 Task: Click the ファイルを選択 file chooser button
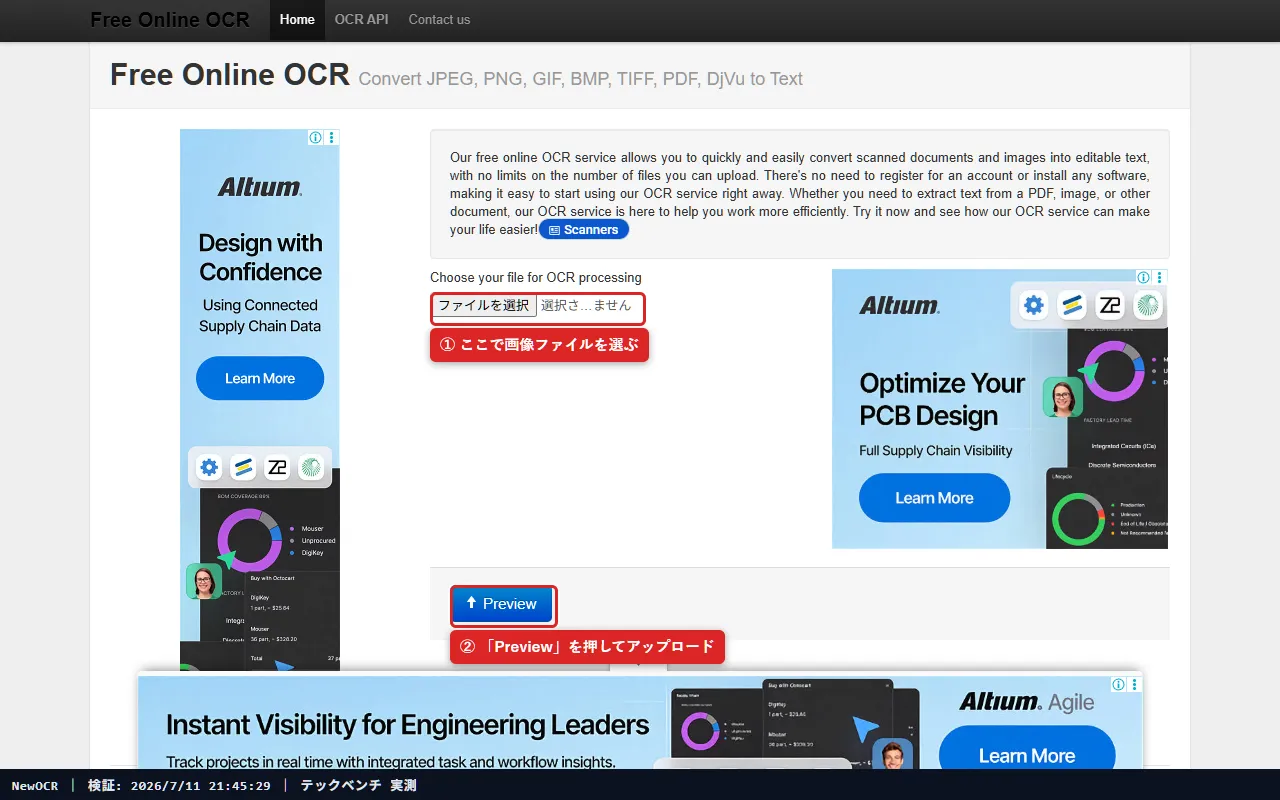tap(485, 306)
